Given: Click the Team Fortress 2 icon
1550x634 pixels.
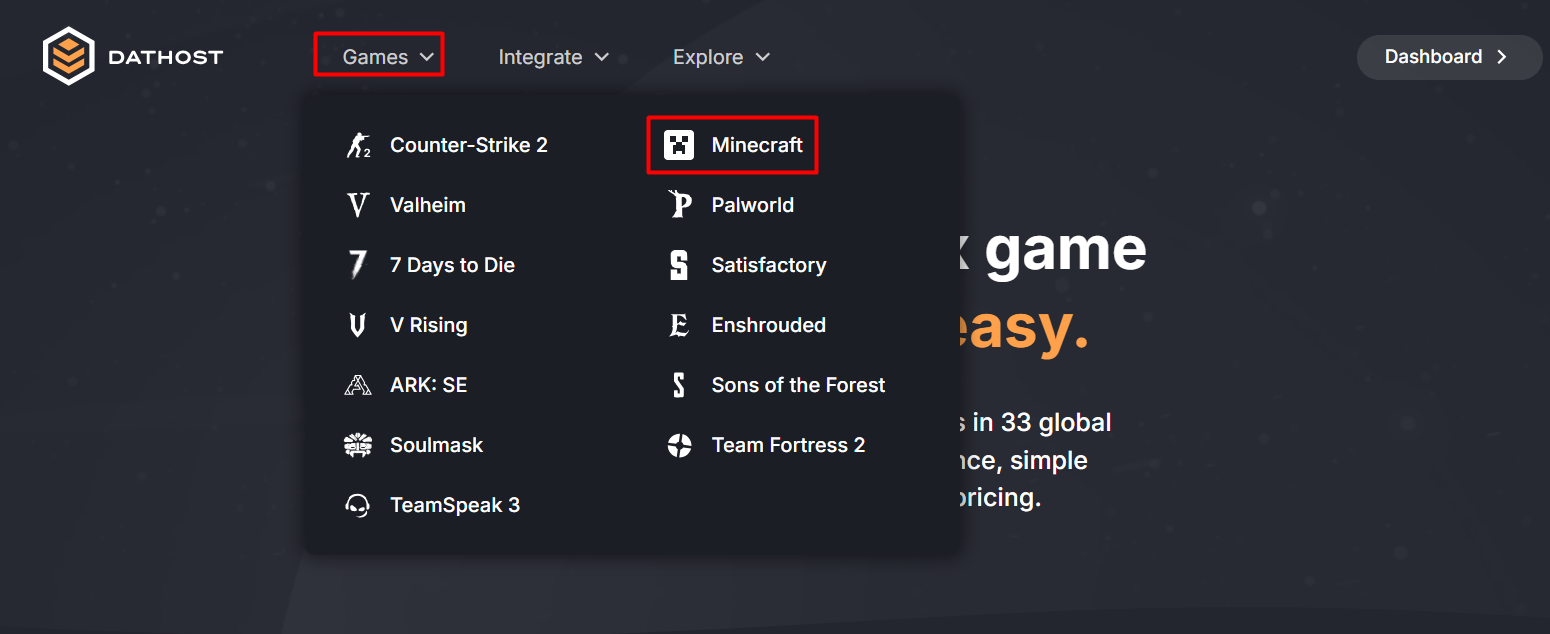Looking at the screenshot, I should click(679, 445).
